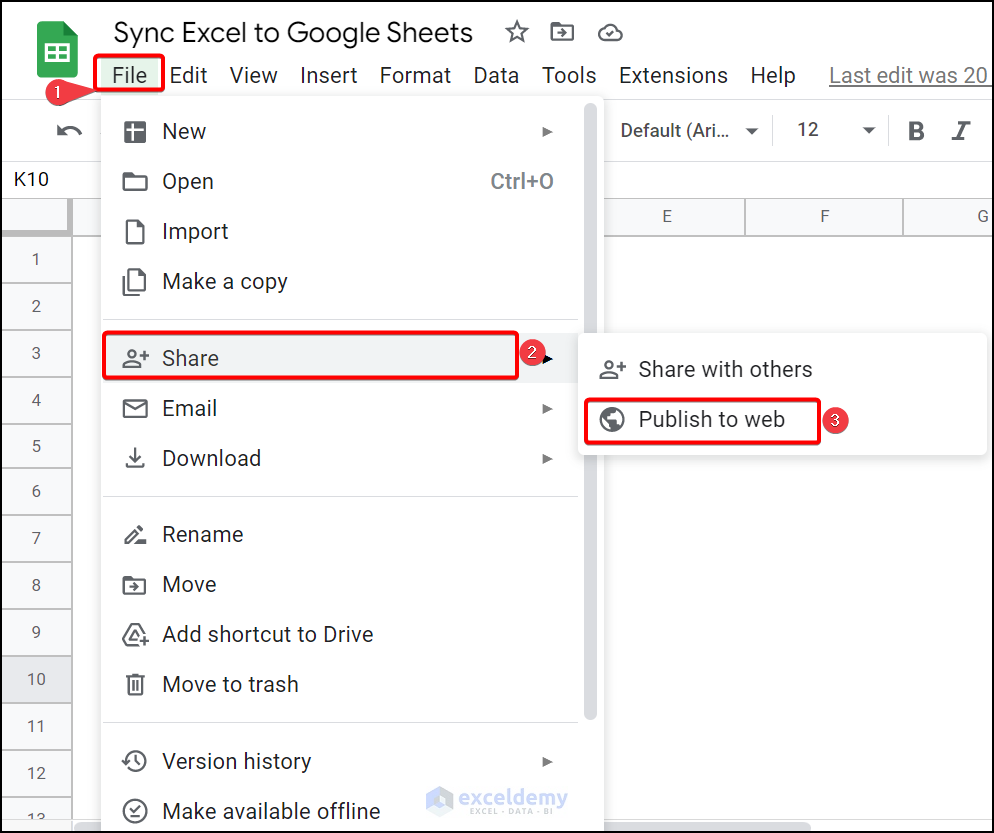Screen dimensions: 994x833
Task: Click the move-to-folder icon beside title
Action: coord(563,33)
